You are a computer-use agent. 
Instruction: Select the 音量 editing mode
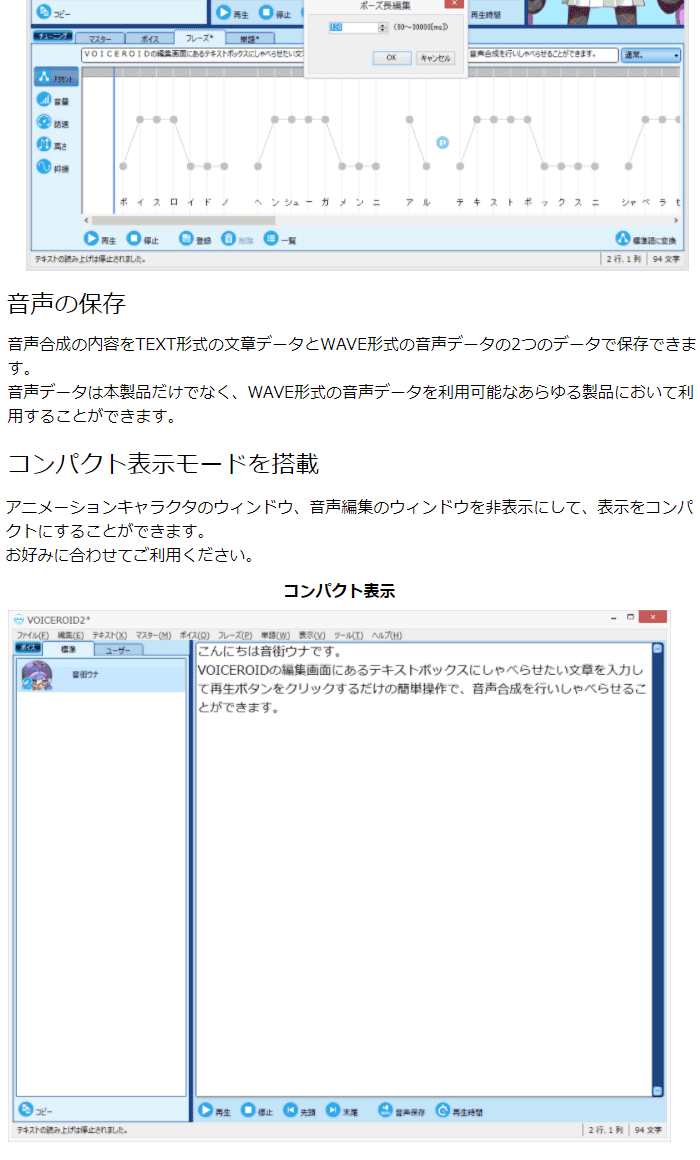(x=53, y=100)
